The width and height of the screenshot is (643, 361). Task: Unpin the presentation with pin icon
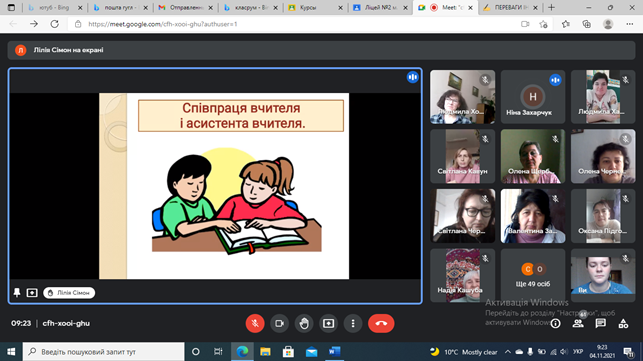(x=17, y=292)
